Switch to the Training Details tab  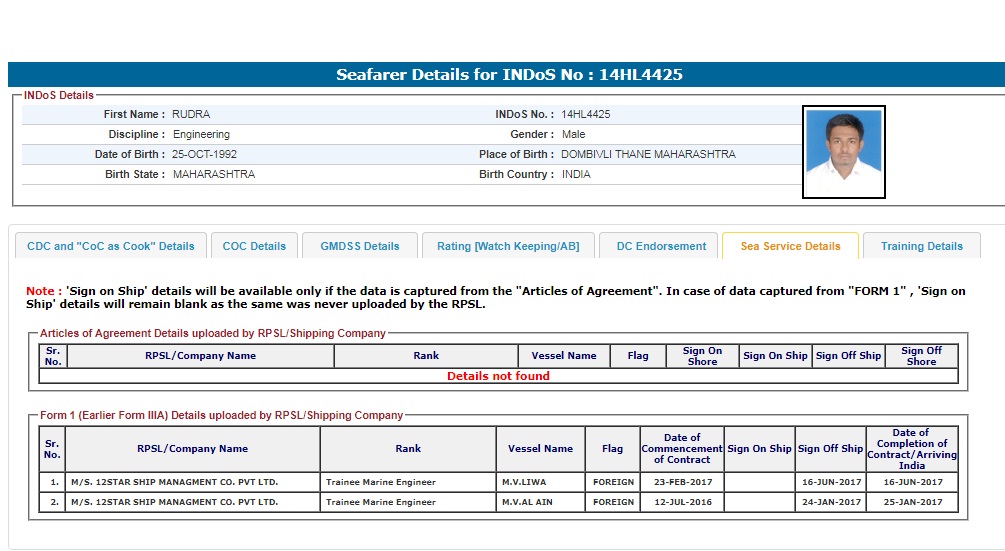pos(922,246)
